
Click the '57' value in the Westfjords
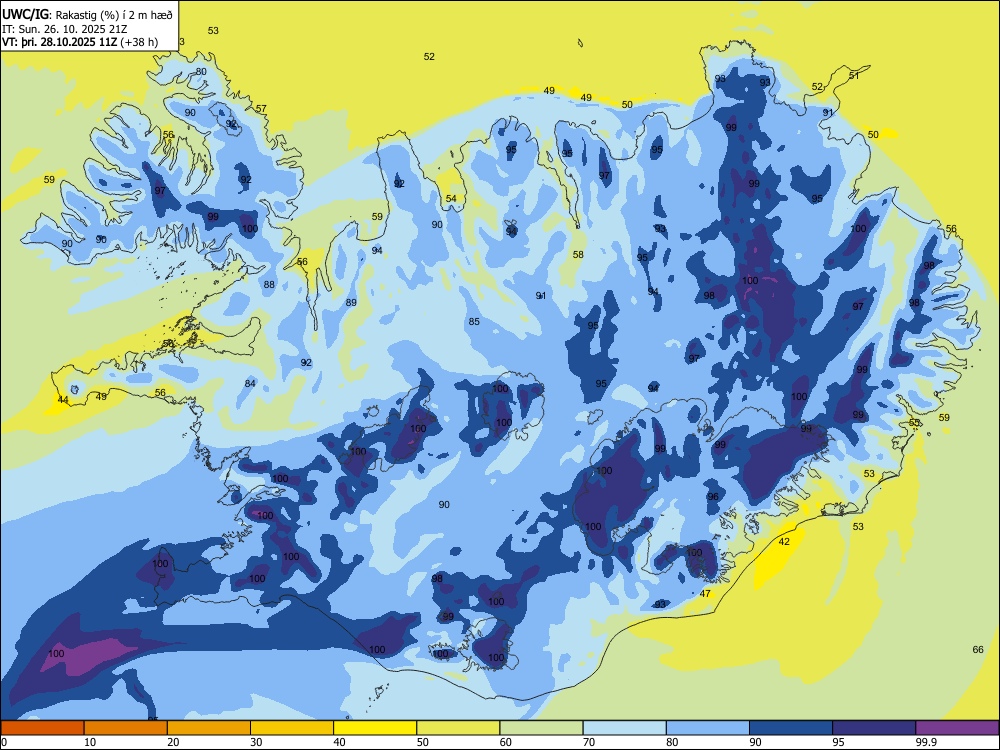(x=261, y=109)
